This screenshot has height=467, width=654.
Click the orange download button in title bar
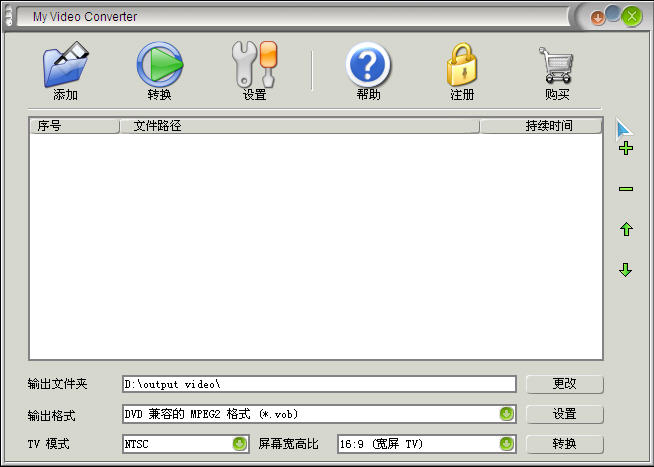coord(598,18)
